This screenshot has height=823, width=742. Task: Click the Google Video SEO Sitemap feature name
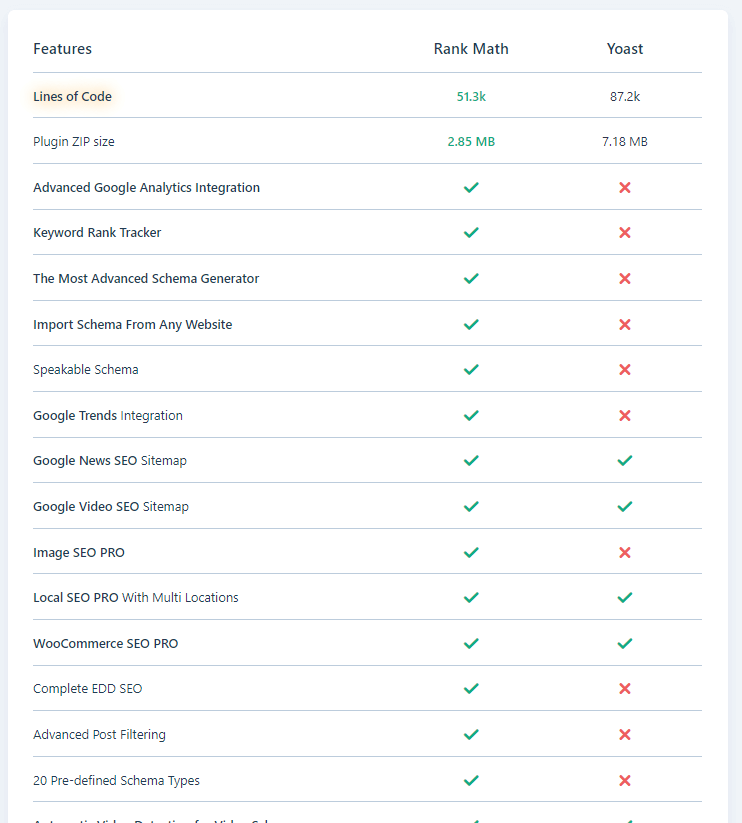coord(110,507)
